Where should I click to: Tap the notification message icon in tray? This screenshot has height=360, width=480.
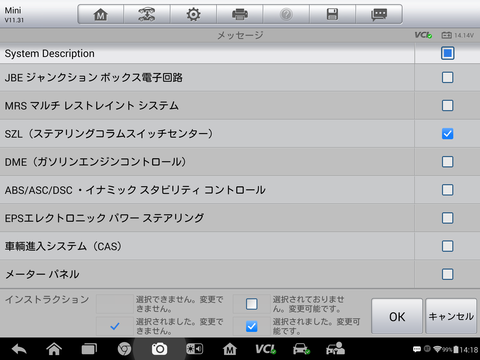click(417, 349)
